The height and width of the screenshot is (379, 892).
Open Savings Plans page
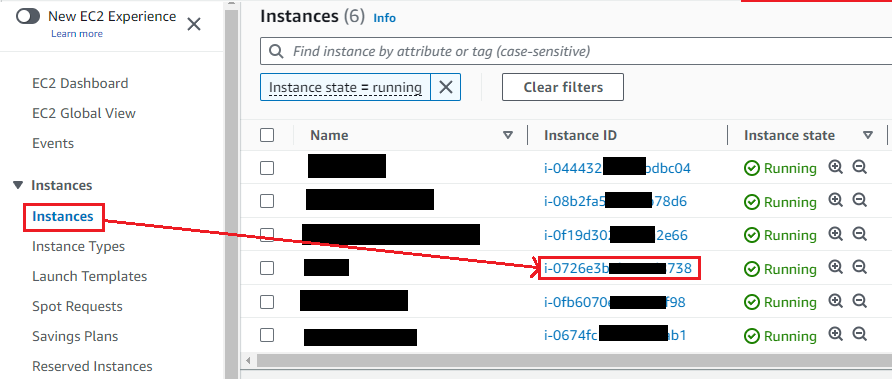[75, 336]
